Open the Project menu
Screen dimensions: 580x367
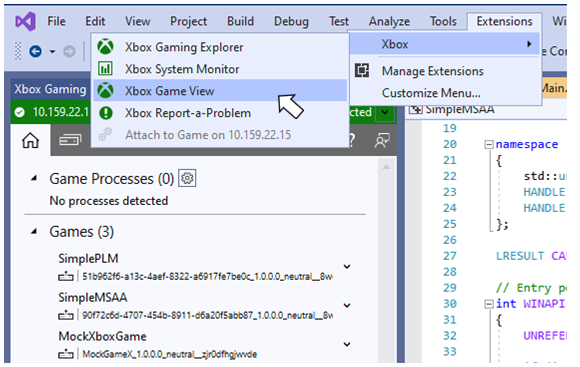coord(188,21)
